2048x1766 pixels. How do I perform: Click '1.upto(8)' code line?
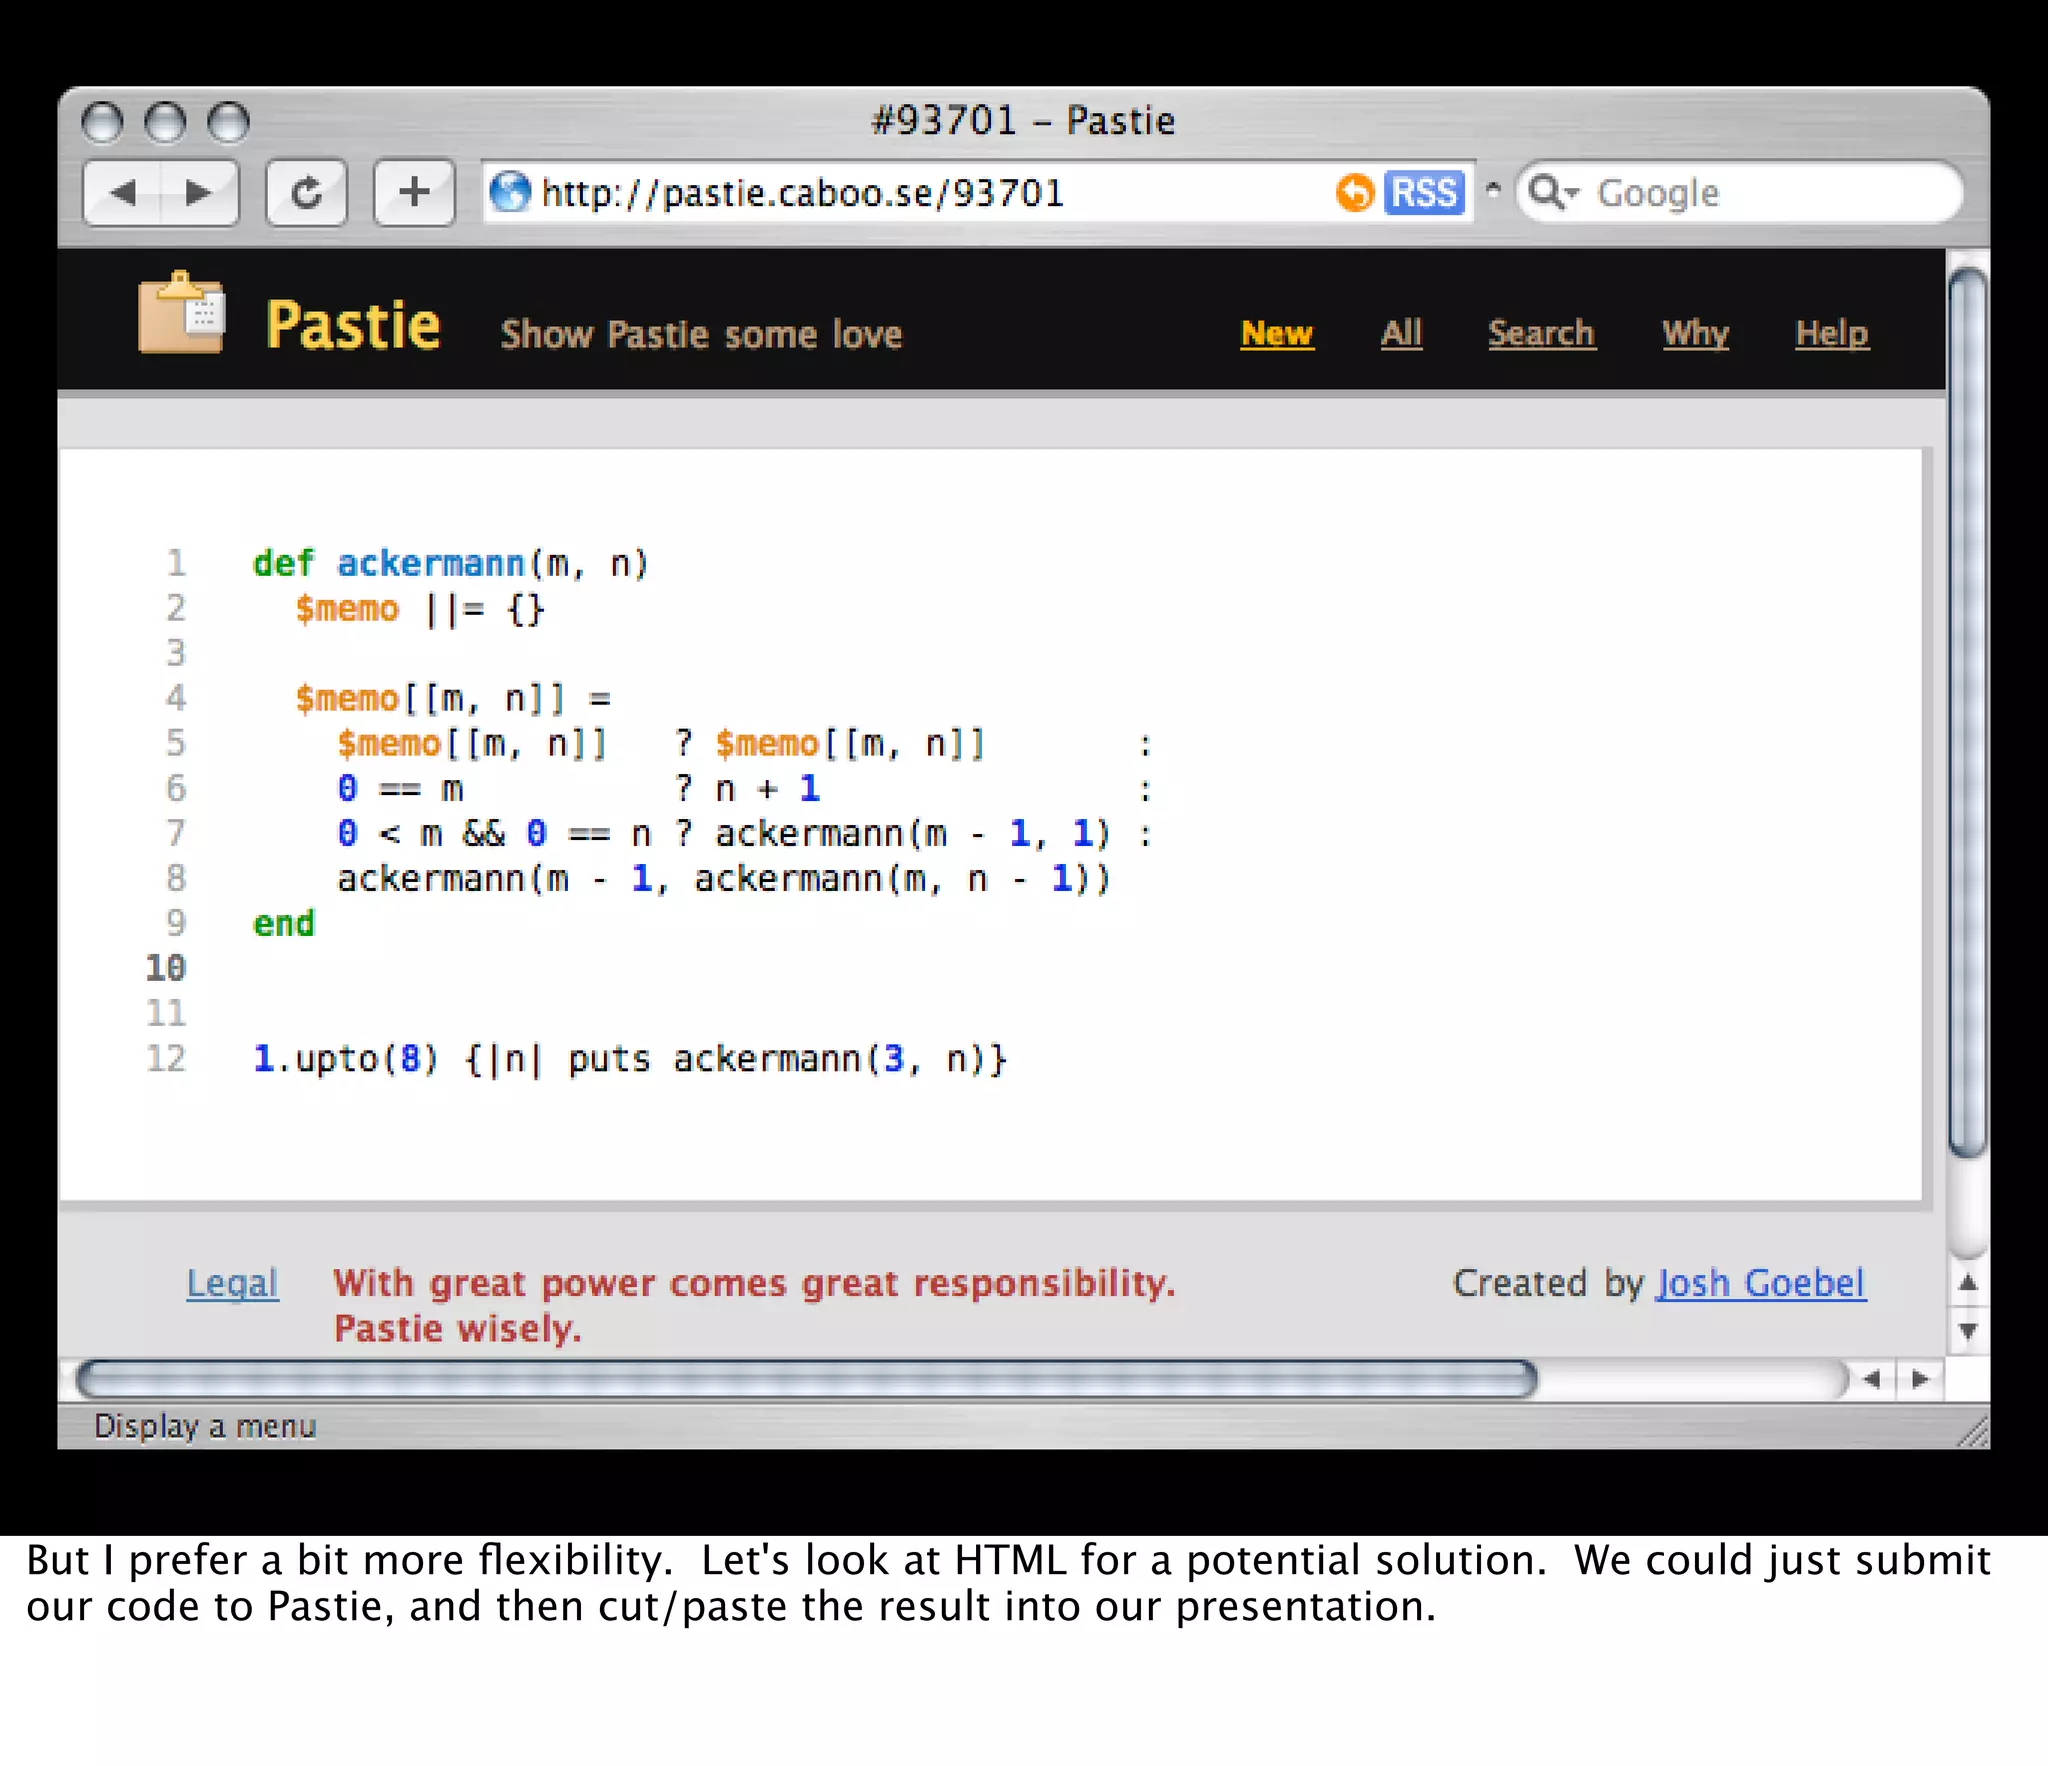pyautogui.click(x=630, y=1059)
